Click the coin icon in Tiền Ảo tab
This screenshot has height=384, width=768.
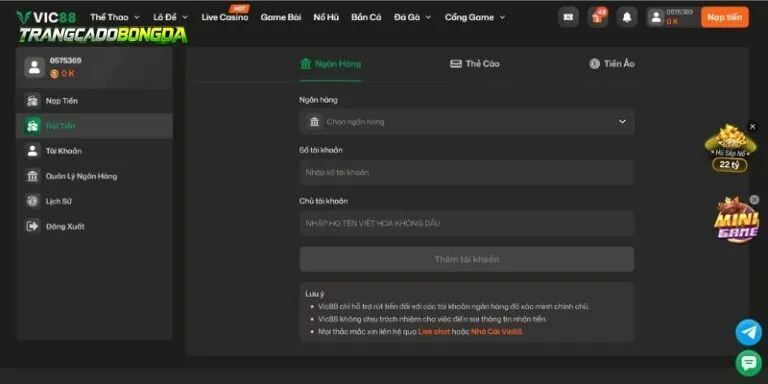(595, 64)
